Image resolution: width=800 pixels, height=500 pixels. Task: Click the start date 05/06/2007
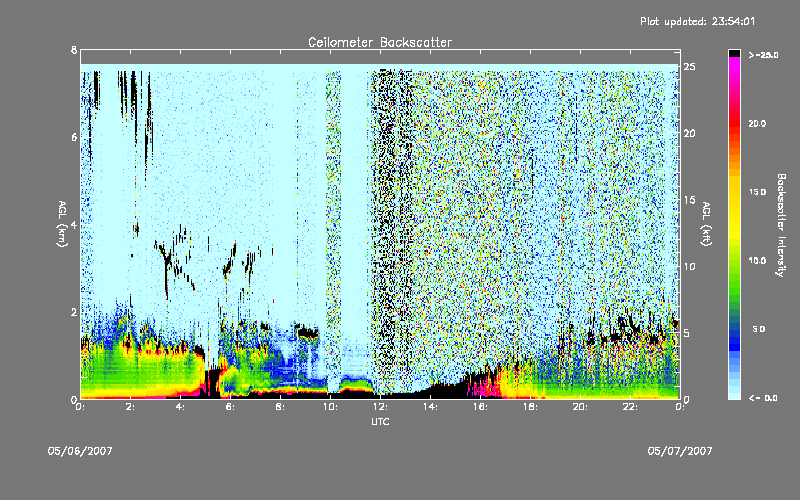[x=80, y=451]
